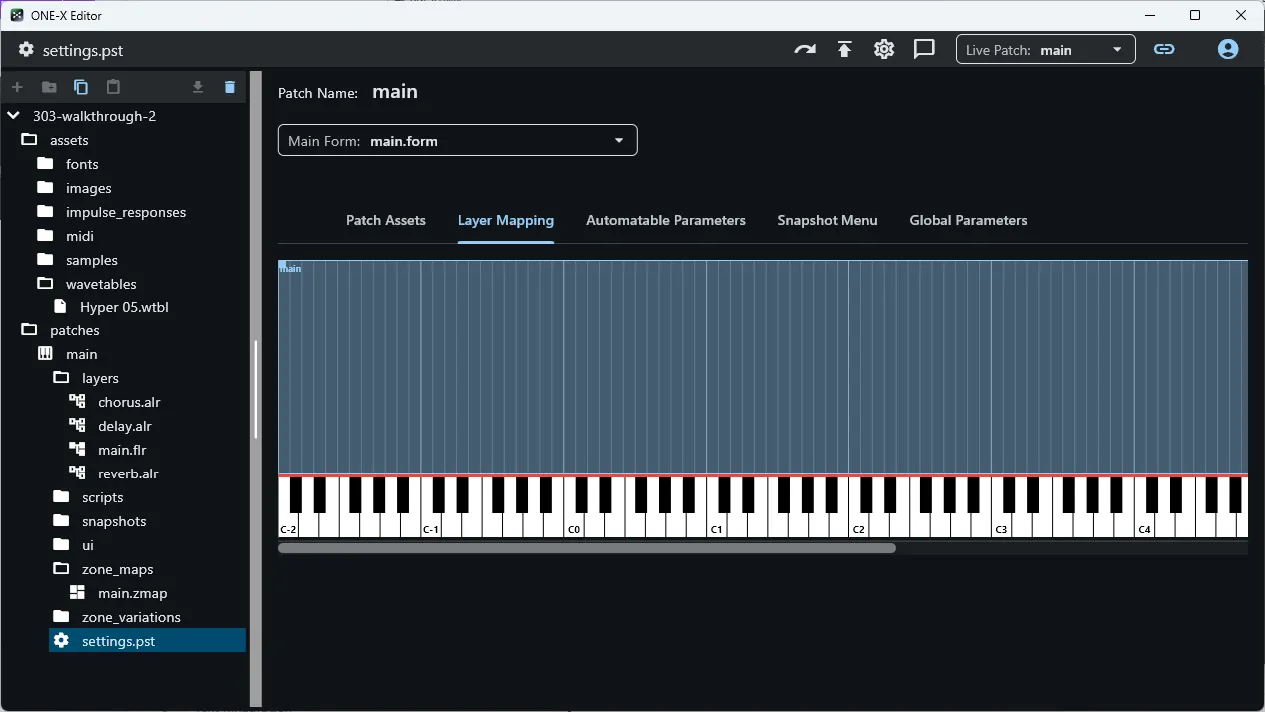Click the copy icon in file panel toolbar
The image size is (1265, 712).
click(81, 87)
